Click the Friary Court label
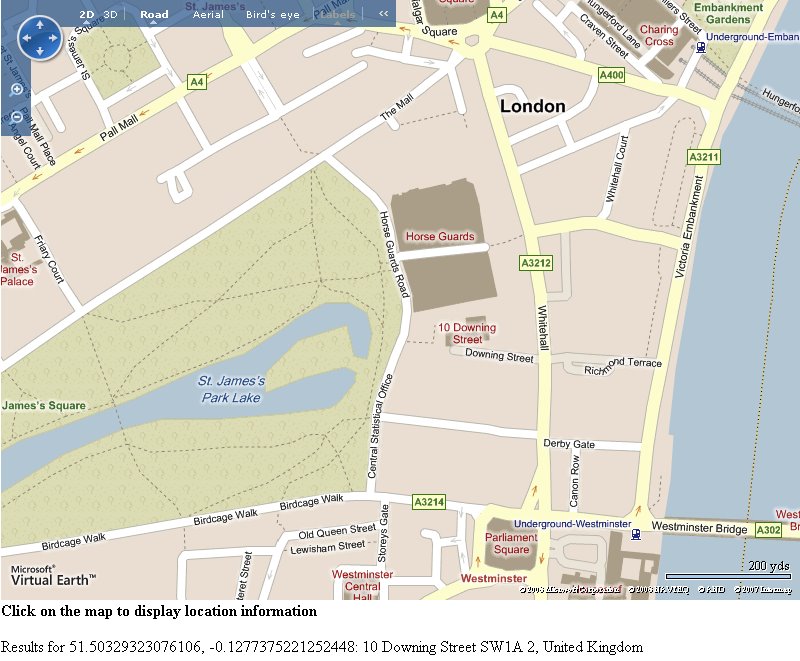The height and width of the screenshot is (661, 800). (x=48, y=259)
